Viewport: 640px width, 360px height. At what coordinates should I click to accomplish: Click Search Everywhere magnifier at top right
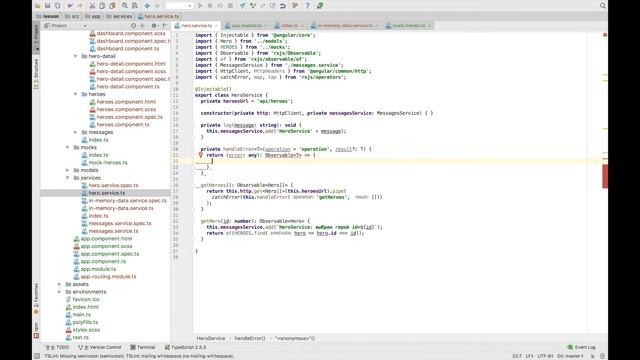pos(602,6)
